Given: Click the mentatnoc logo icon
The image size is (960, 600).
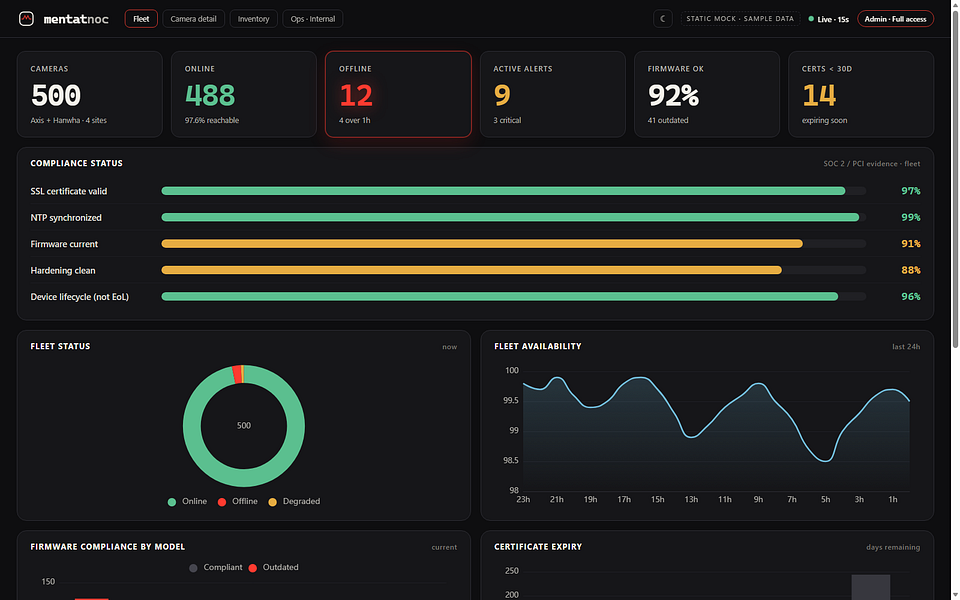Looking at the screenshot, I should coord(26,19).
